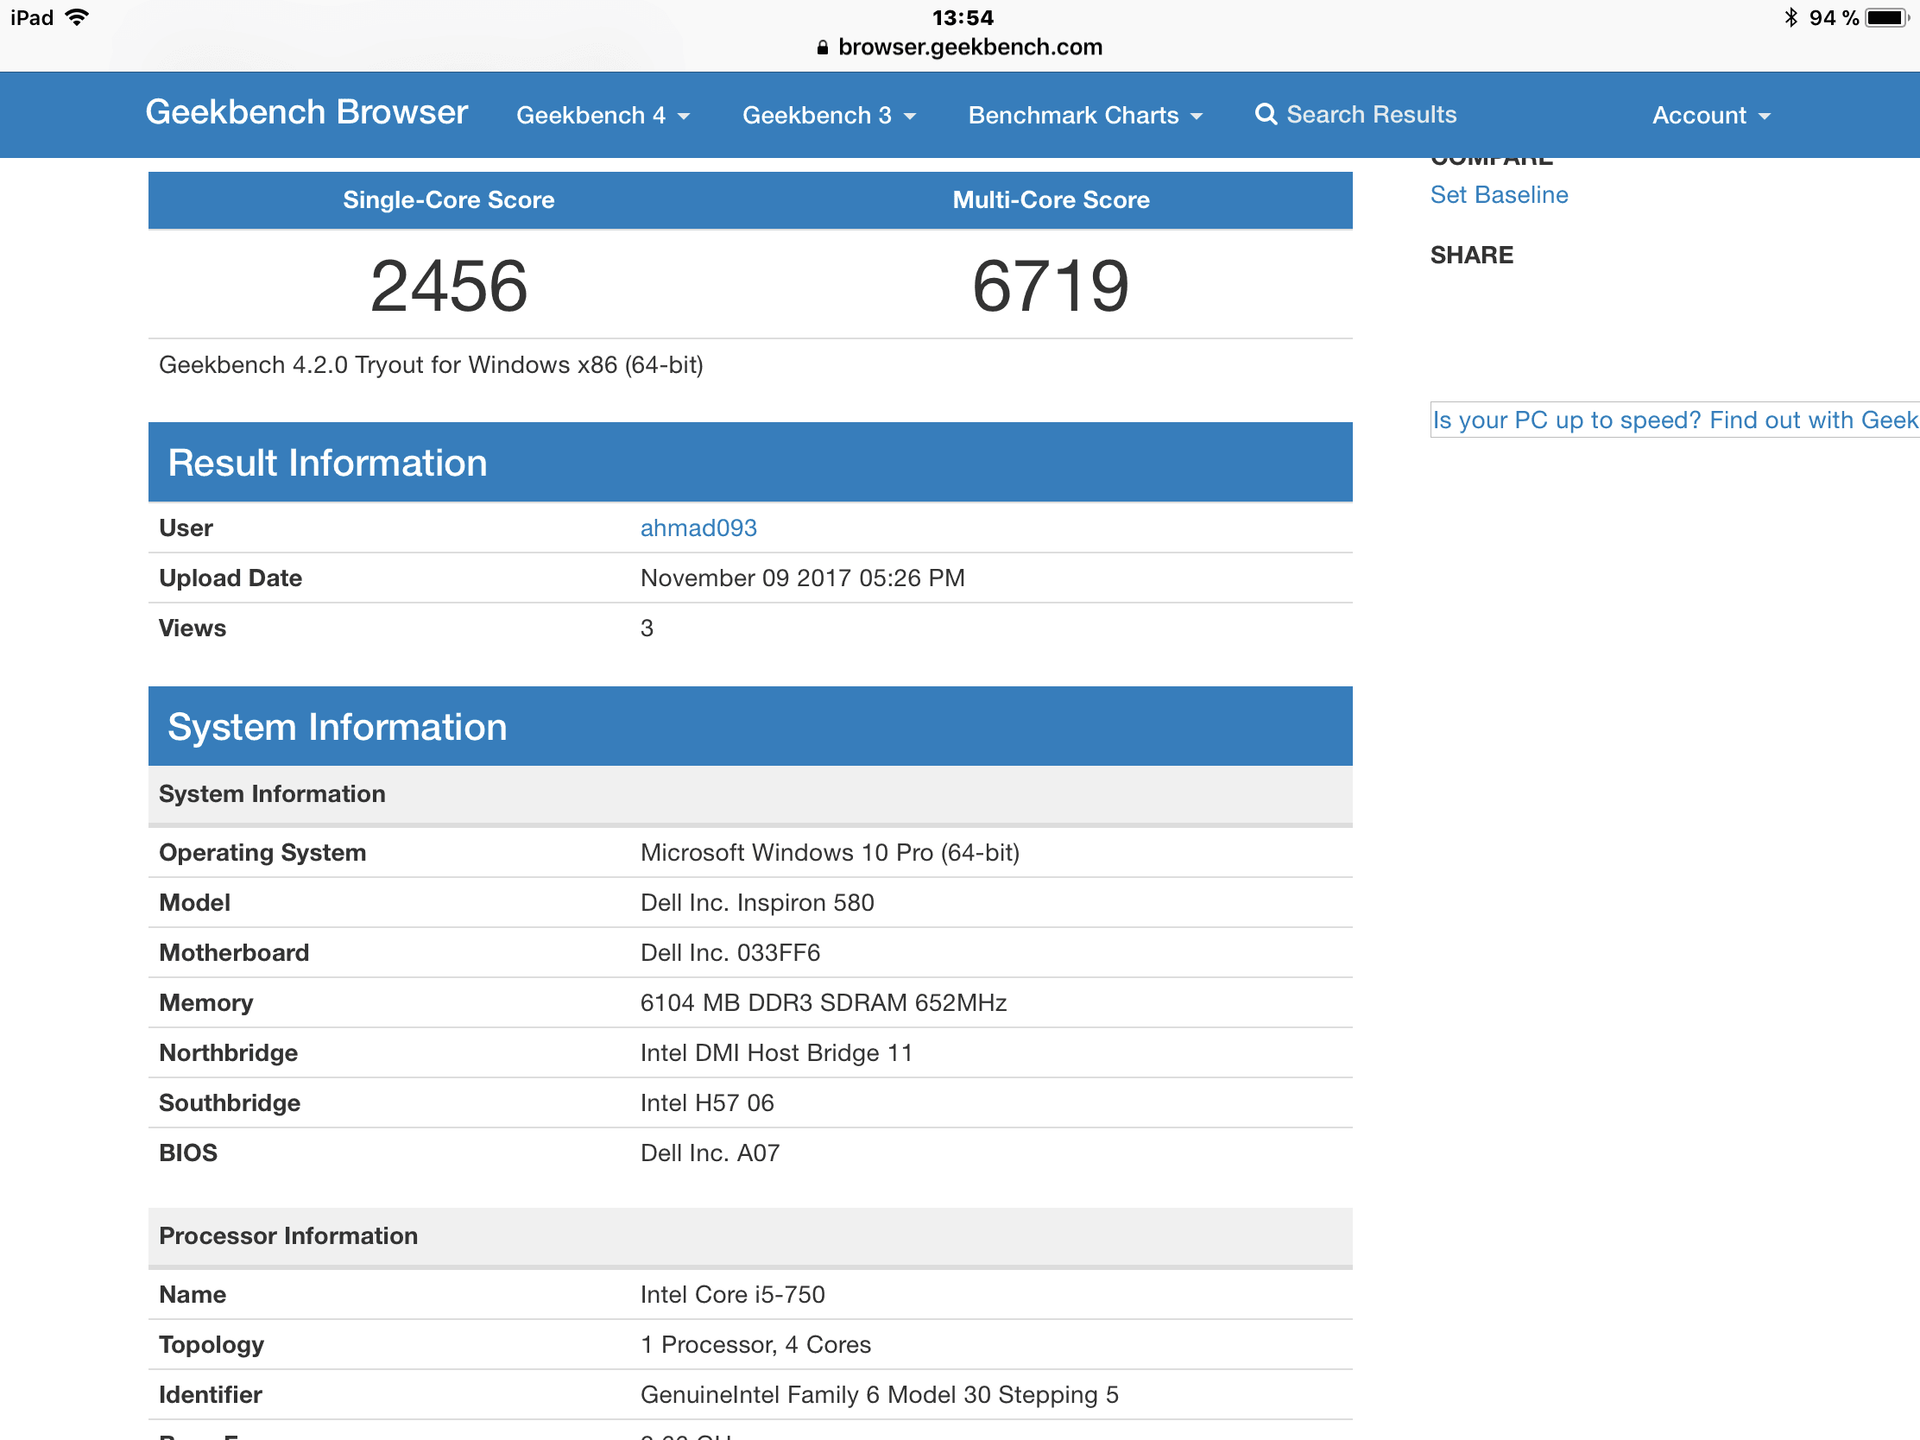Open the Geekbench Browser home link
Screen dimensions: 1920x1440
point(306,113)
